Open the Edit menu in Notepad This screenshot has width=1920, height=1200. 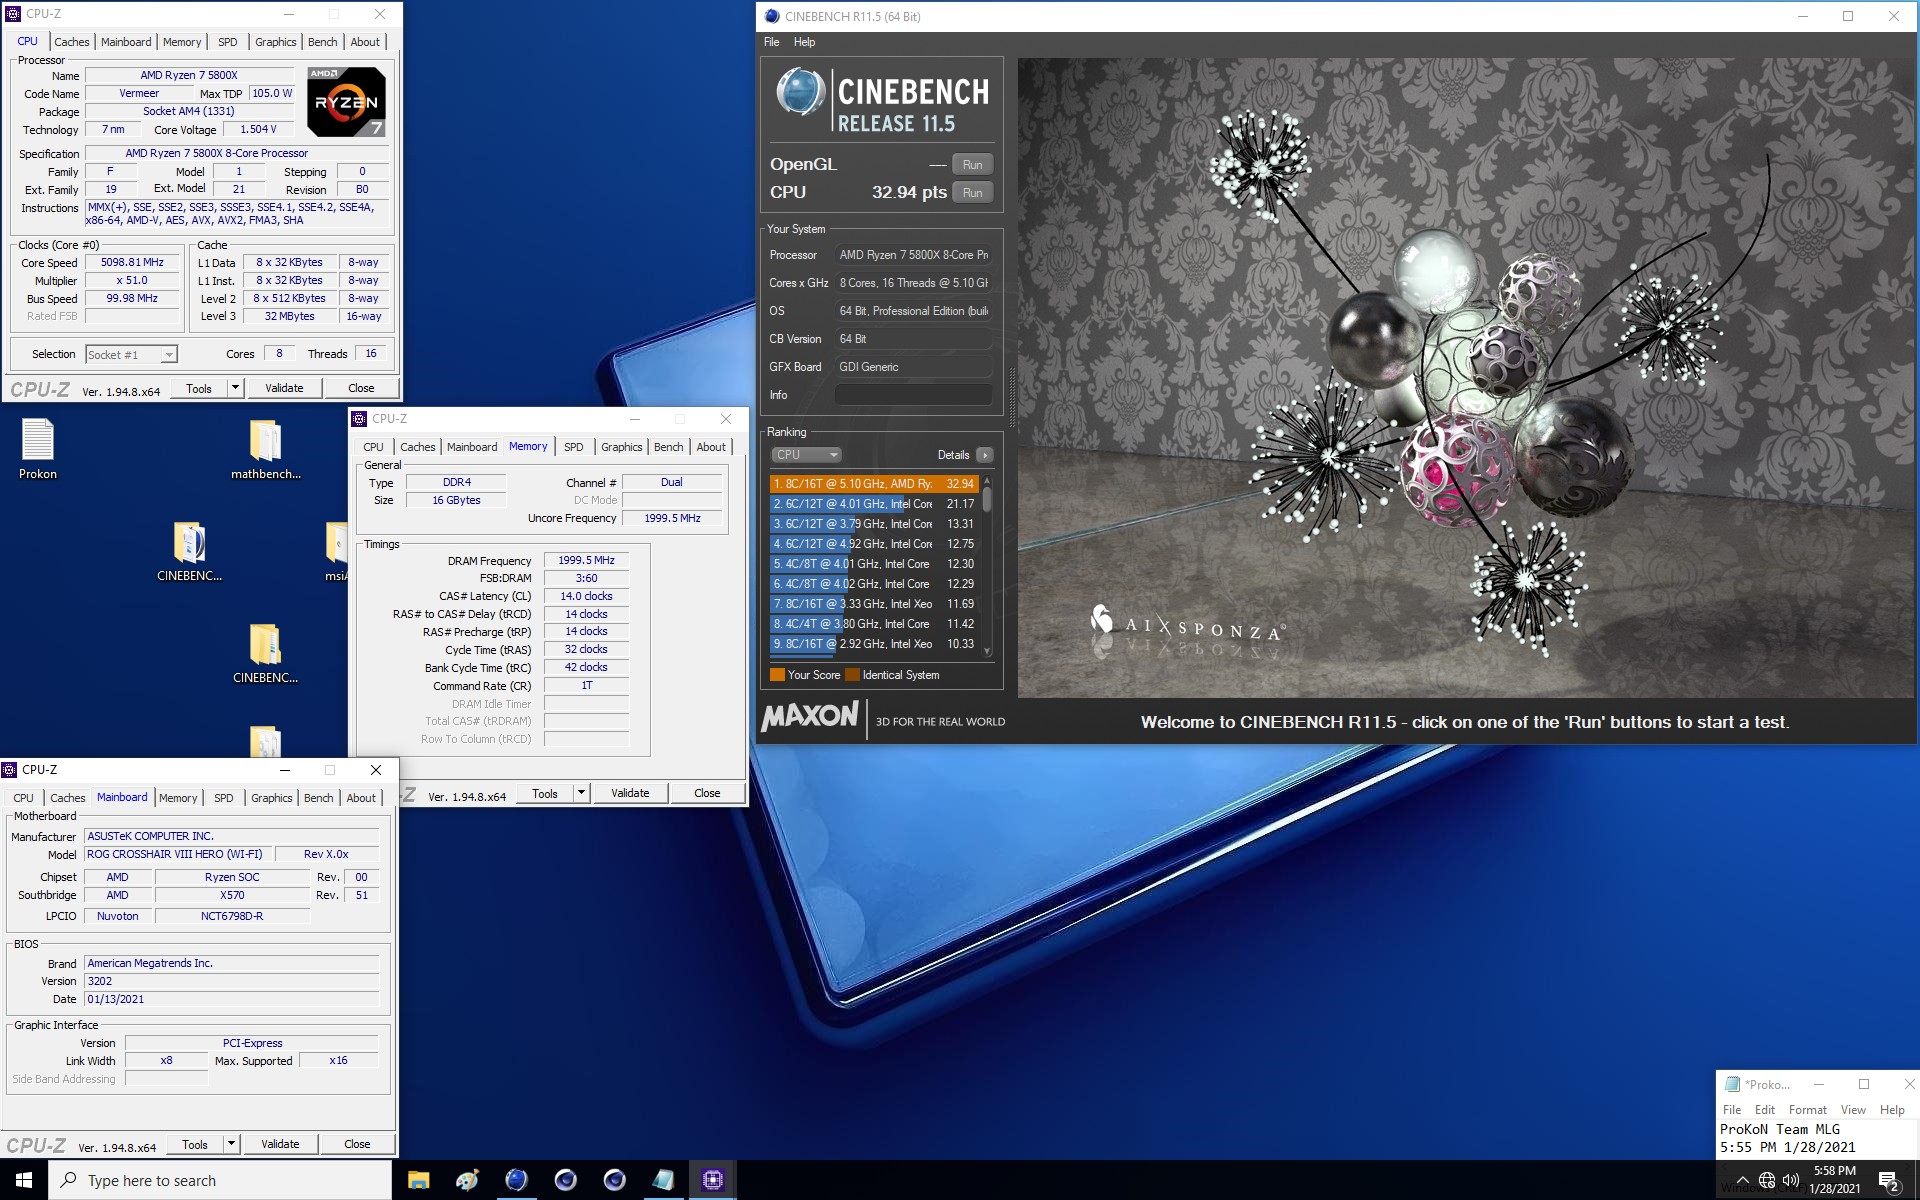pos(1764,1110)
